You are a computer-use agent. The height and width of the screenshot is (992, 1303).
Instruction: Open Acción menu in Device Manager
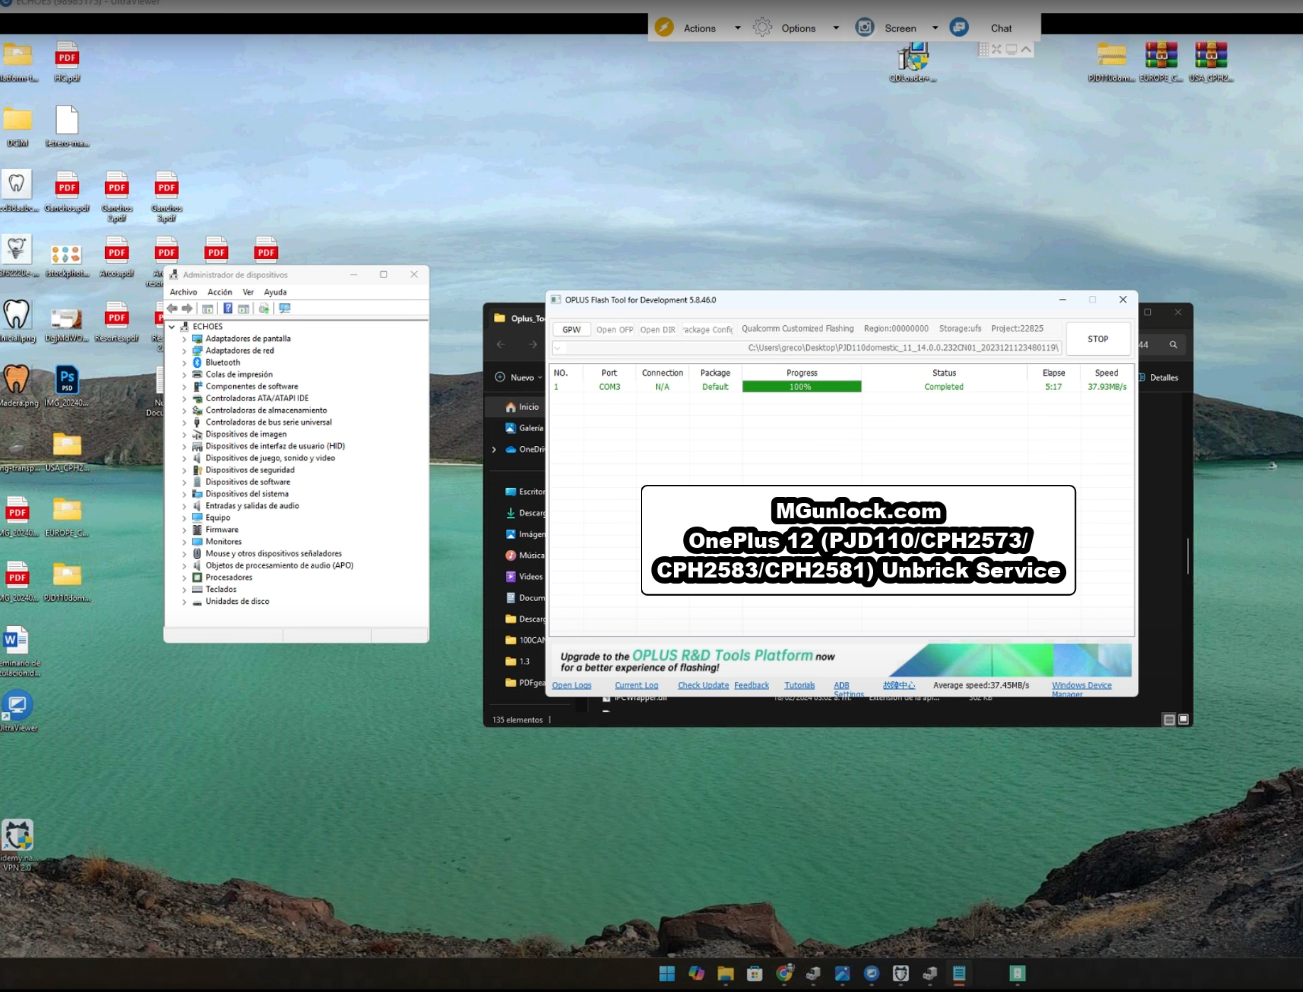tap(220, 292)
